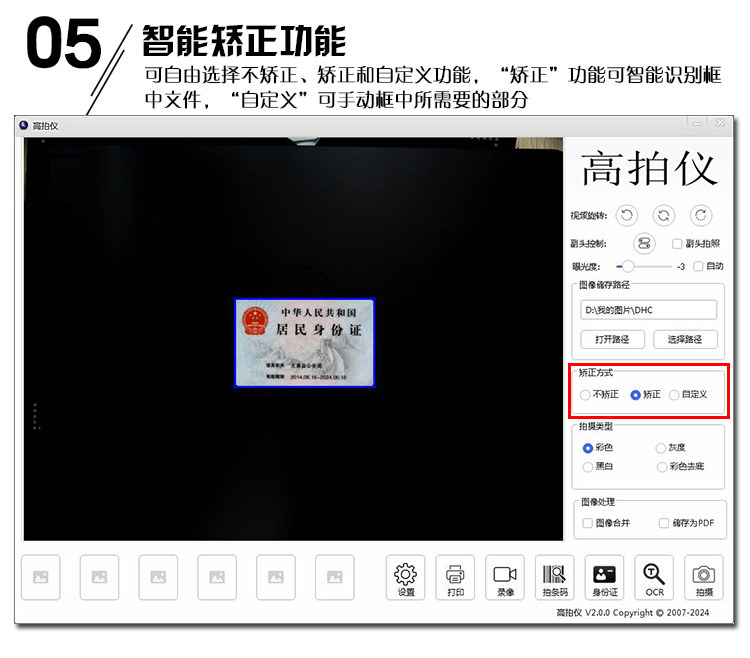
Task: Click the 打开路径 button
Action: (x=612, y=340)
